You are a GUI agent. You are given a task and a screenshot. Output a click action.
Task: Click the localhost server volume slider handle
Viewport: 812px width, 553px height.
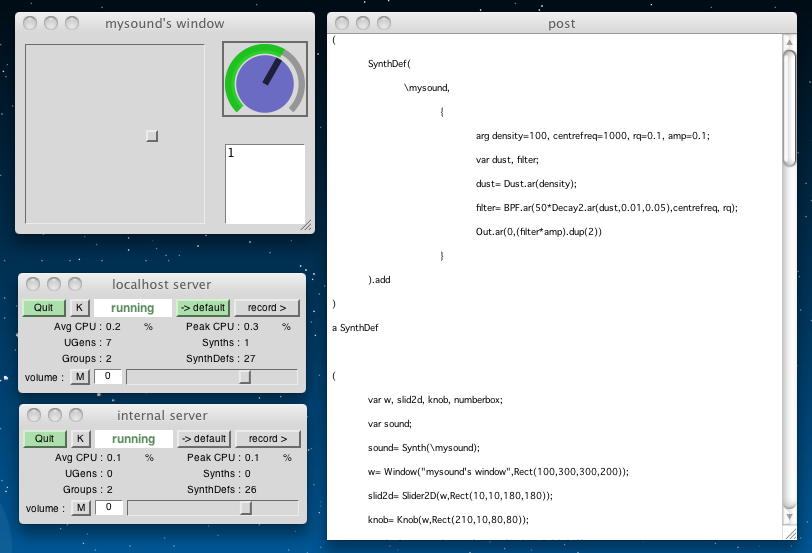[x=245, y=377]
